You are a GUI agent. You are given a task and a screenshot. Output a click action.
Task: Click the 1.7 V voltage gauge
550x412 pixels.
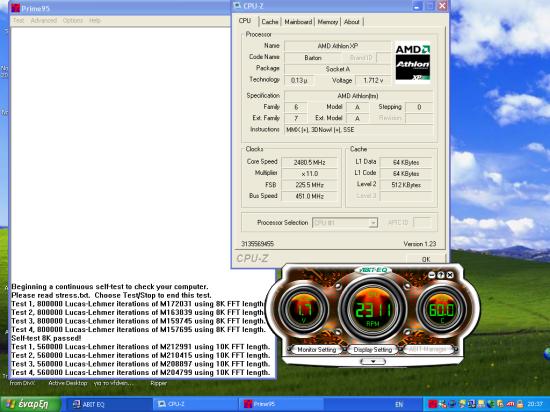tap(304, 310)
